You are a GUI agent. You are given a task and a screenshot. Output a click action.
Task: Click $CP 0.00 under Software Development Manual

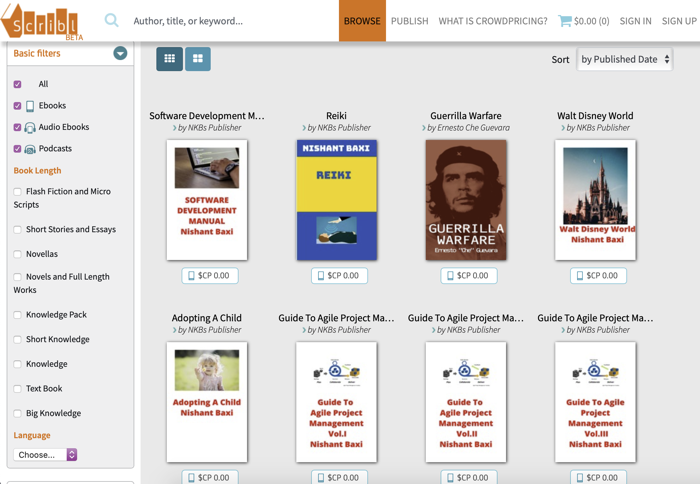coord(210,275)
